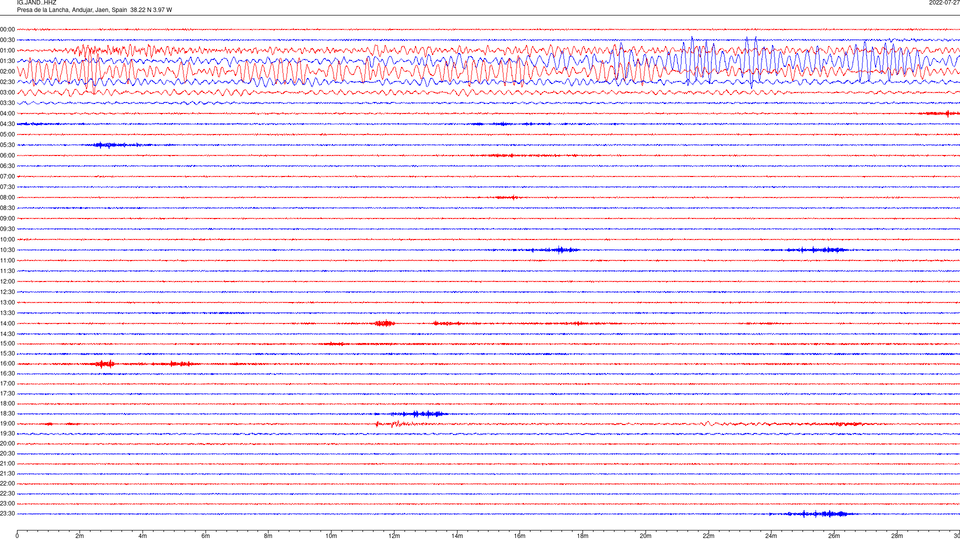
Task: Select the 19:00 trace time label
Action: 7,424
